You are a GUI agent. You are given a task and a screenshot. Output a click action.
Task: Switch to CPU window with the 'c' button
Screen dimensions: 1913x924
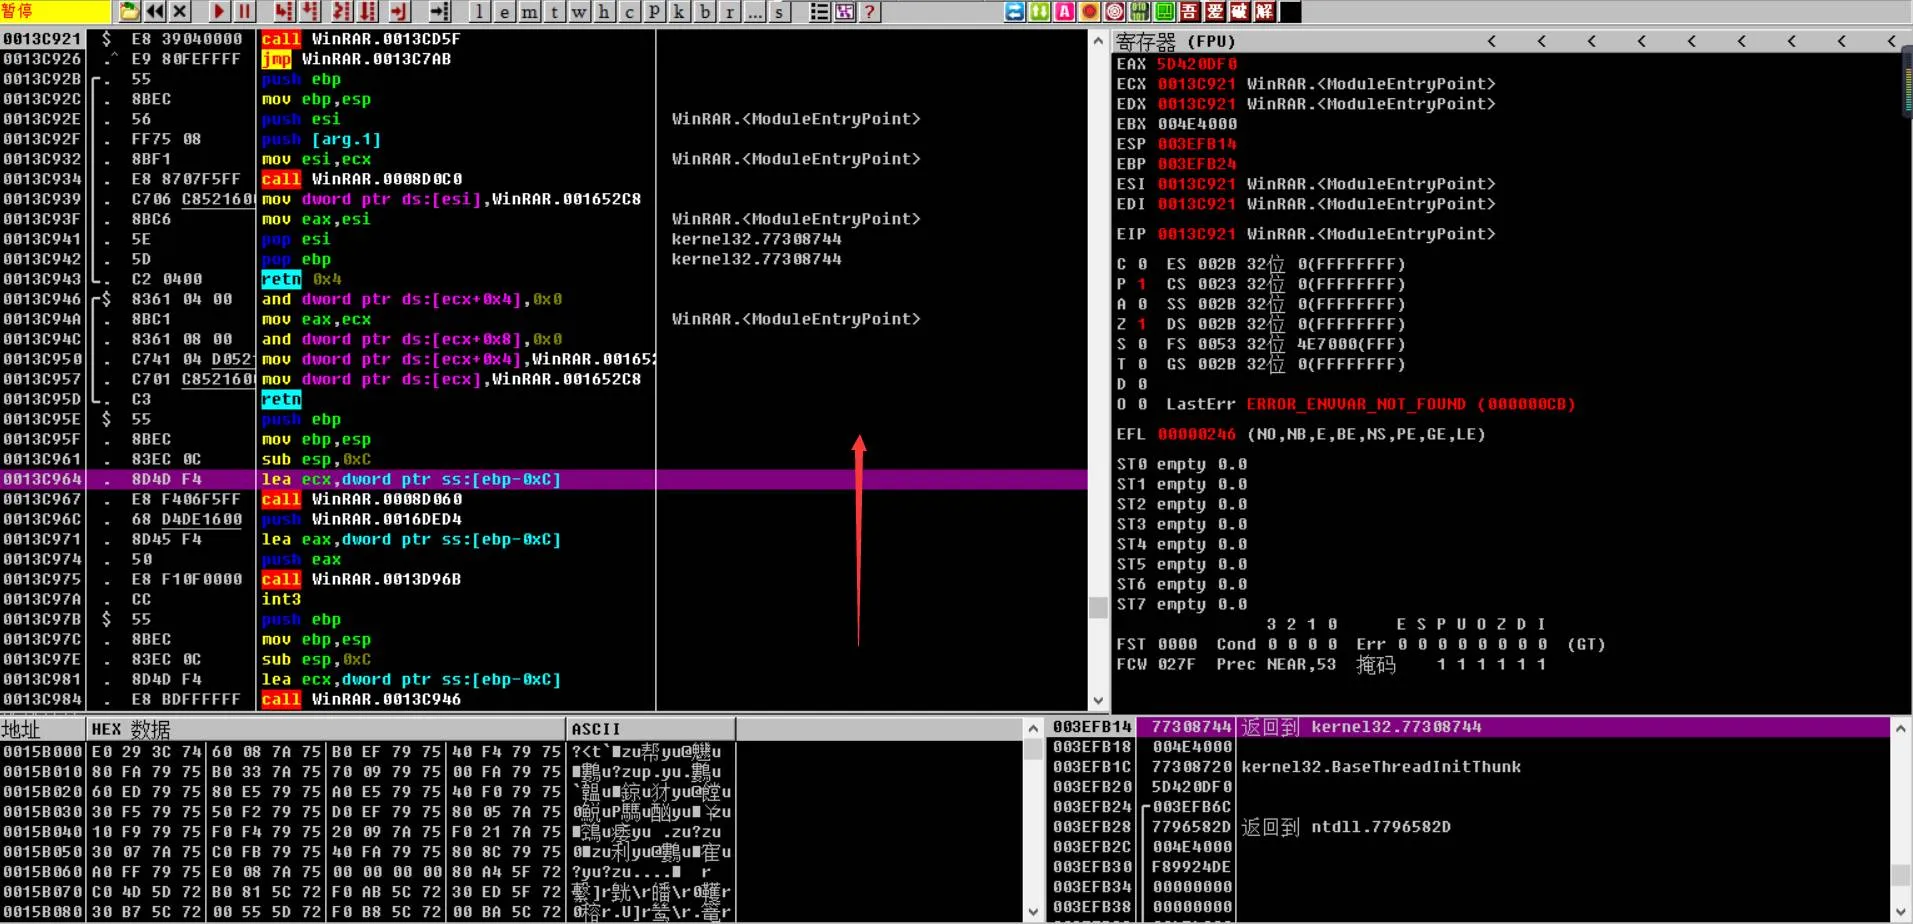click(630, 12)
